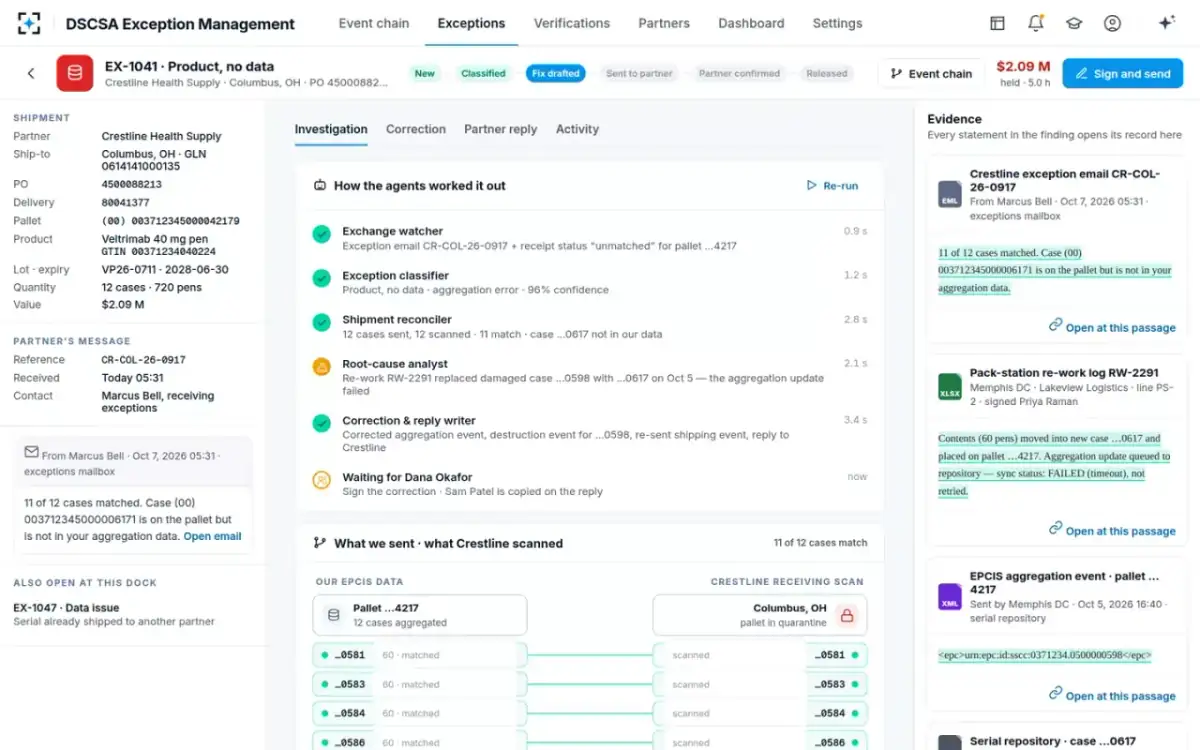
Task: Open the user profile icon
Action: point(1112,23)
